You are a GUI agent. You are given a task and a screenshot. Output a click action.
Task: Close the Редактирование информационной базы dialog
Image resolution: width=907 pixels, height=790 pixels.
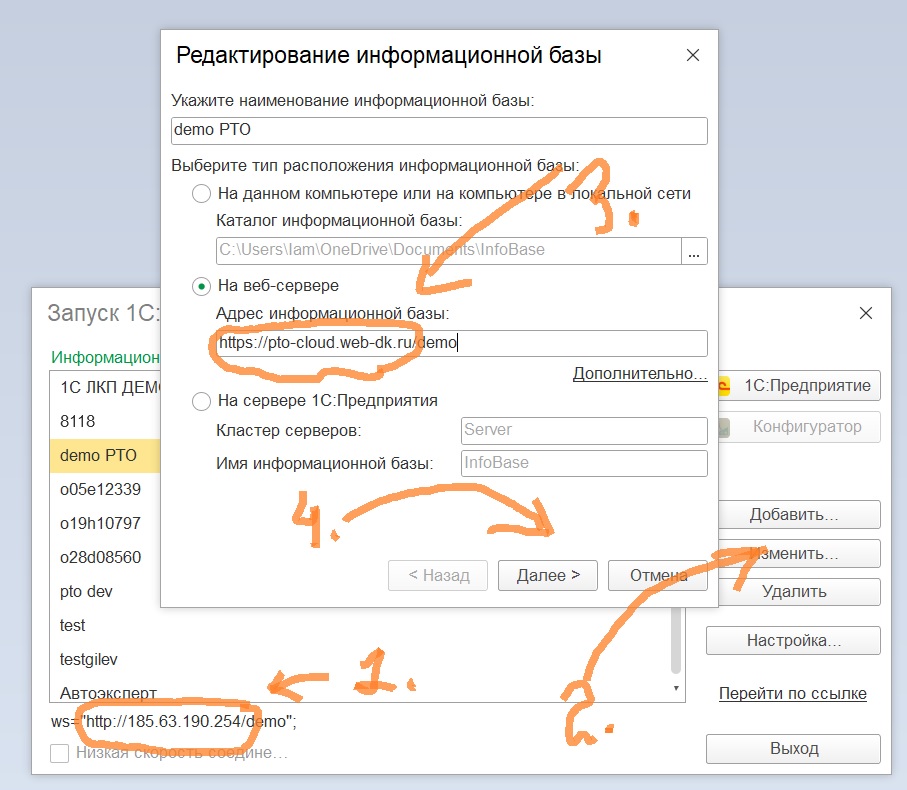[692, 56]
